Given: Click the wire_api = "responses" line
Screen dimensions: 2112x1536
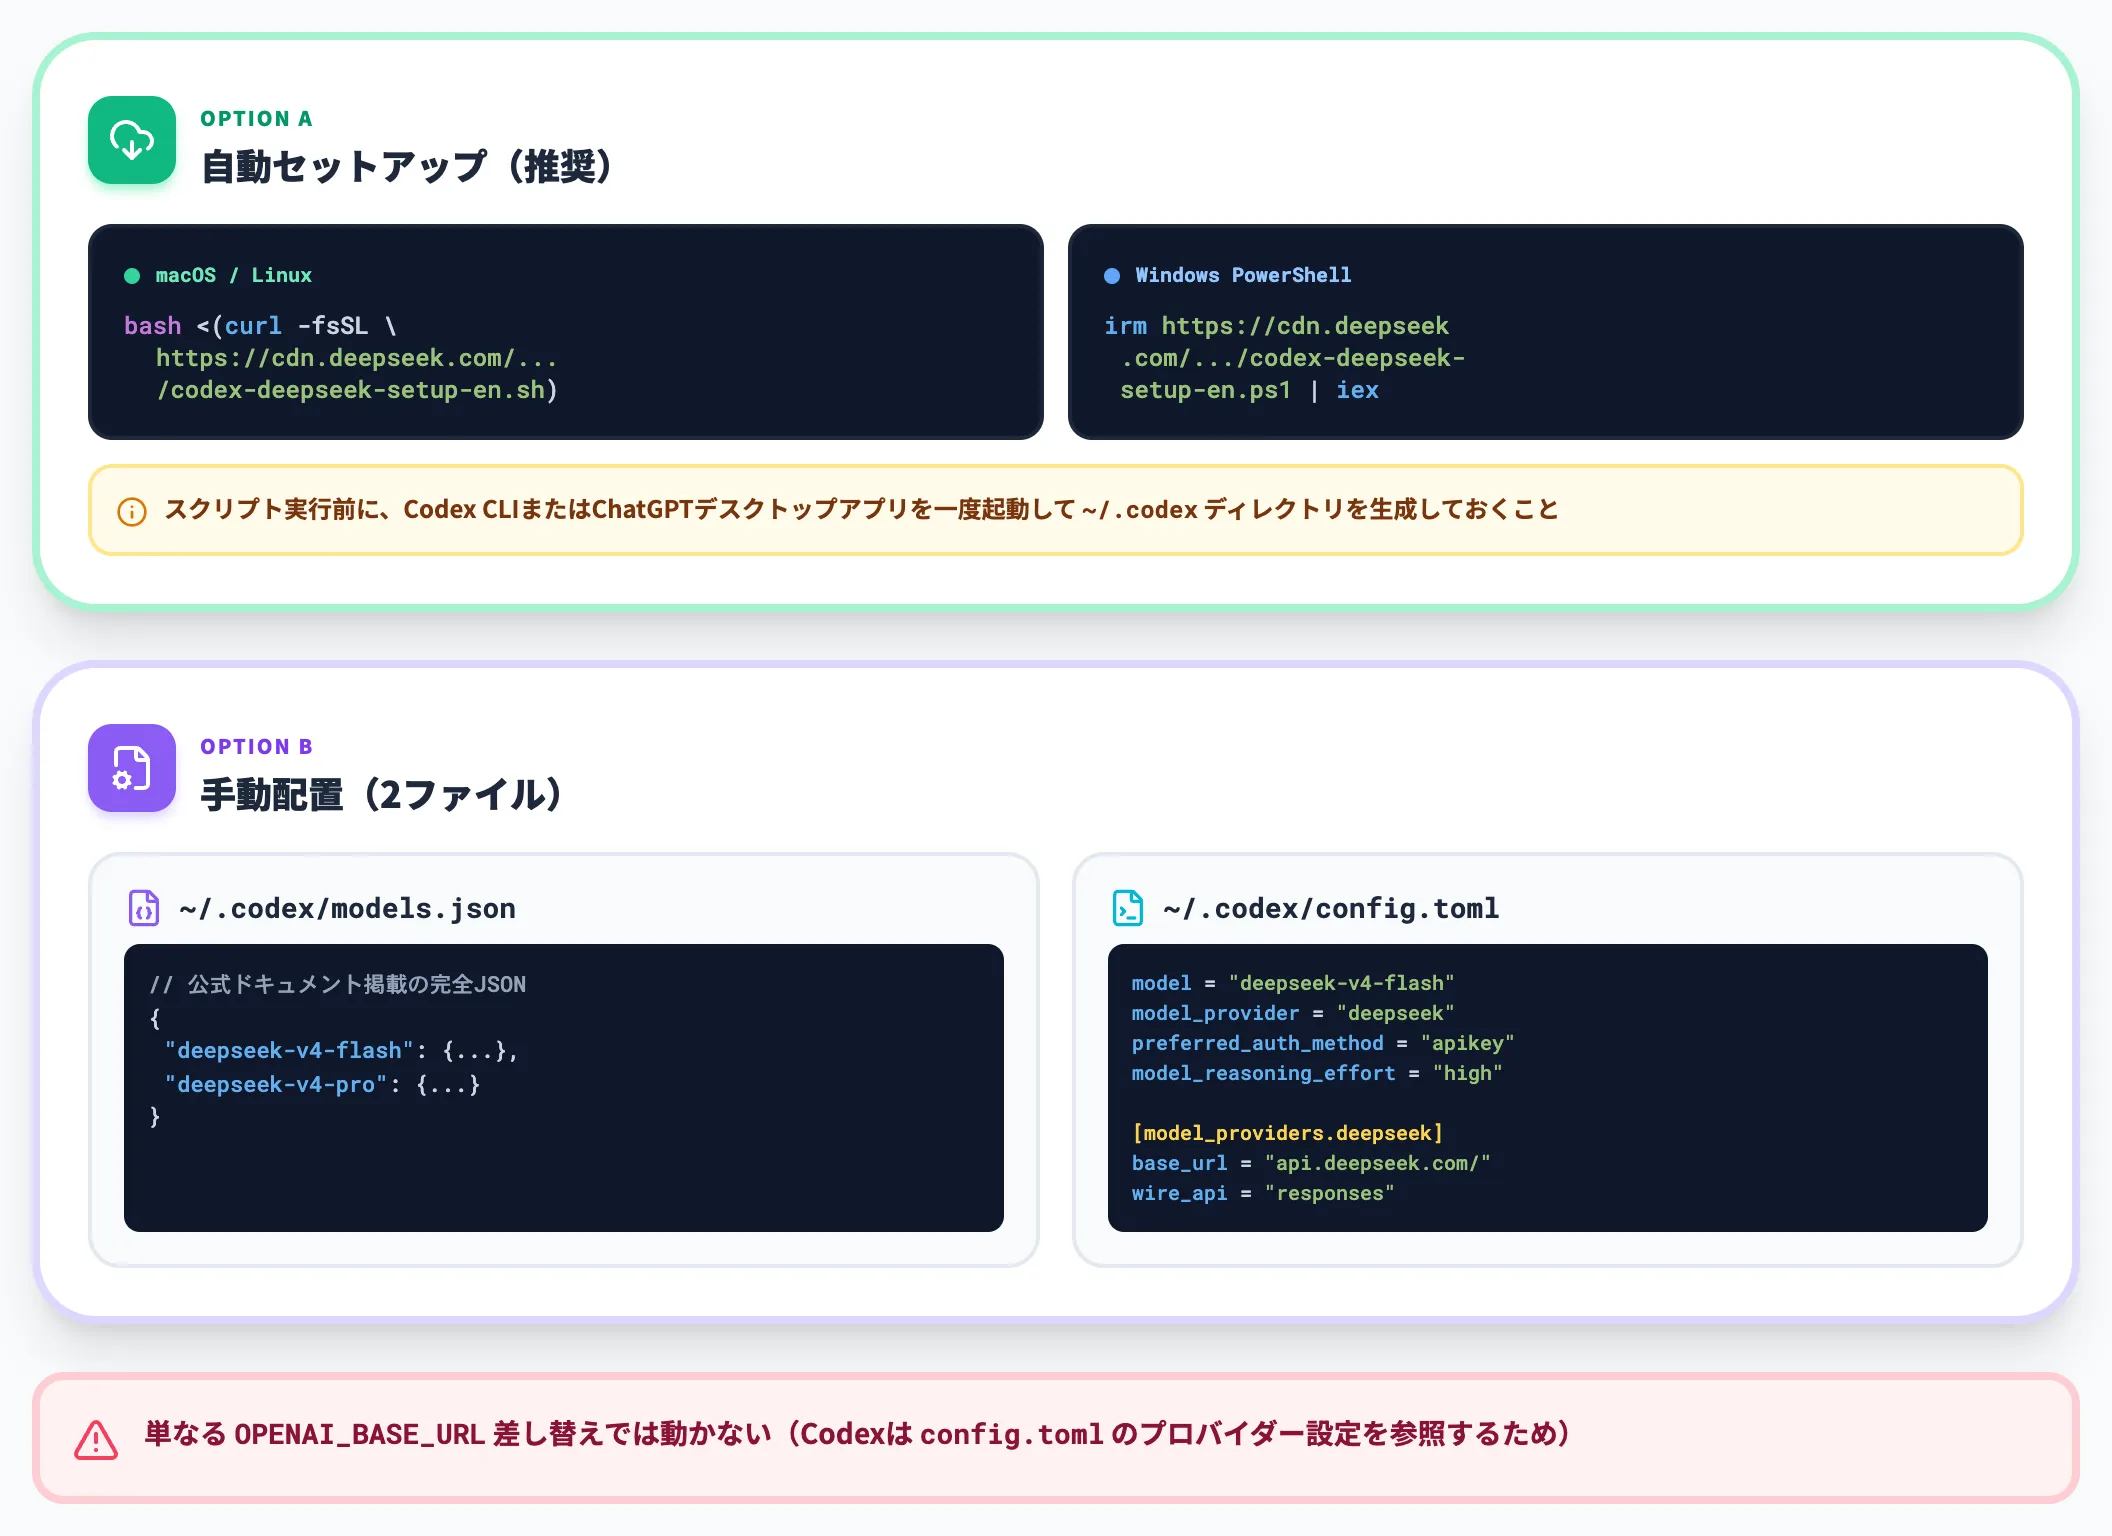Looking at the screenshot, I should click(x=1263, y=1194).
